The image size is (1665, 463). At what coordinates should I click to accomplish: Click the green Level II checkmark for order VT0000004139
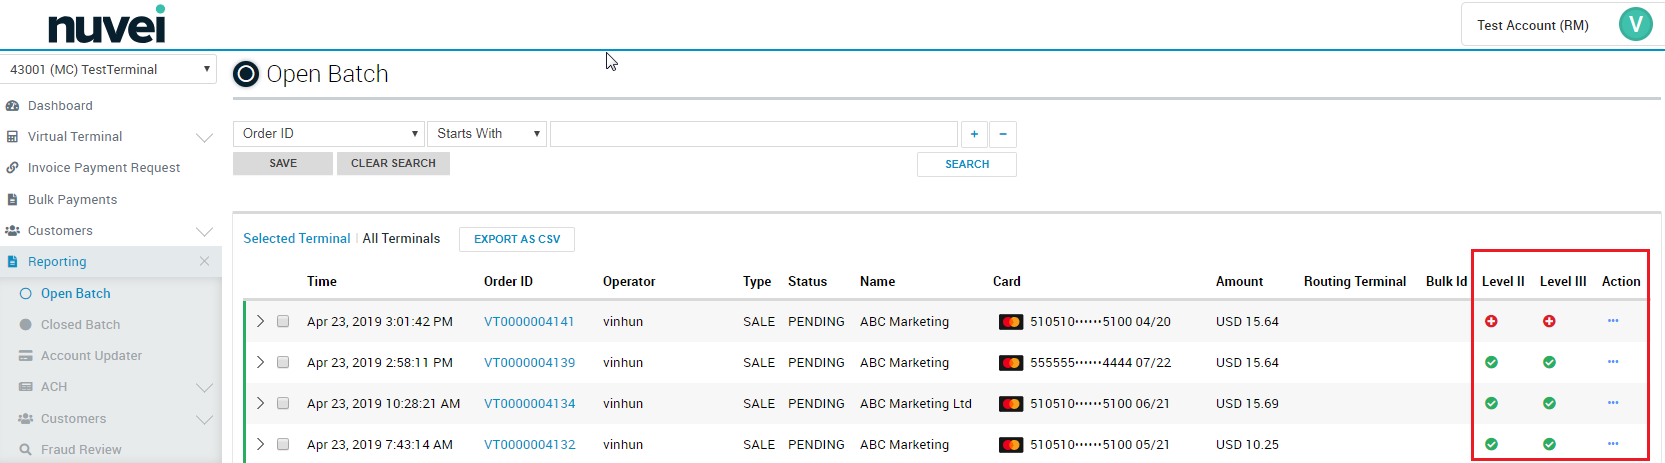coord(1491,362)
